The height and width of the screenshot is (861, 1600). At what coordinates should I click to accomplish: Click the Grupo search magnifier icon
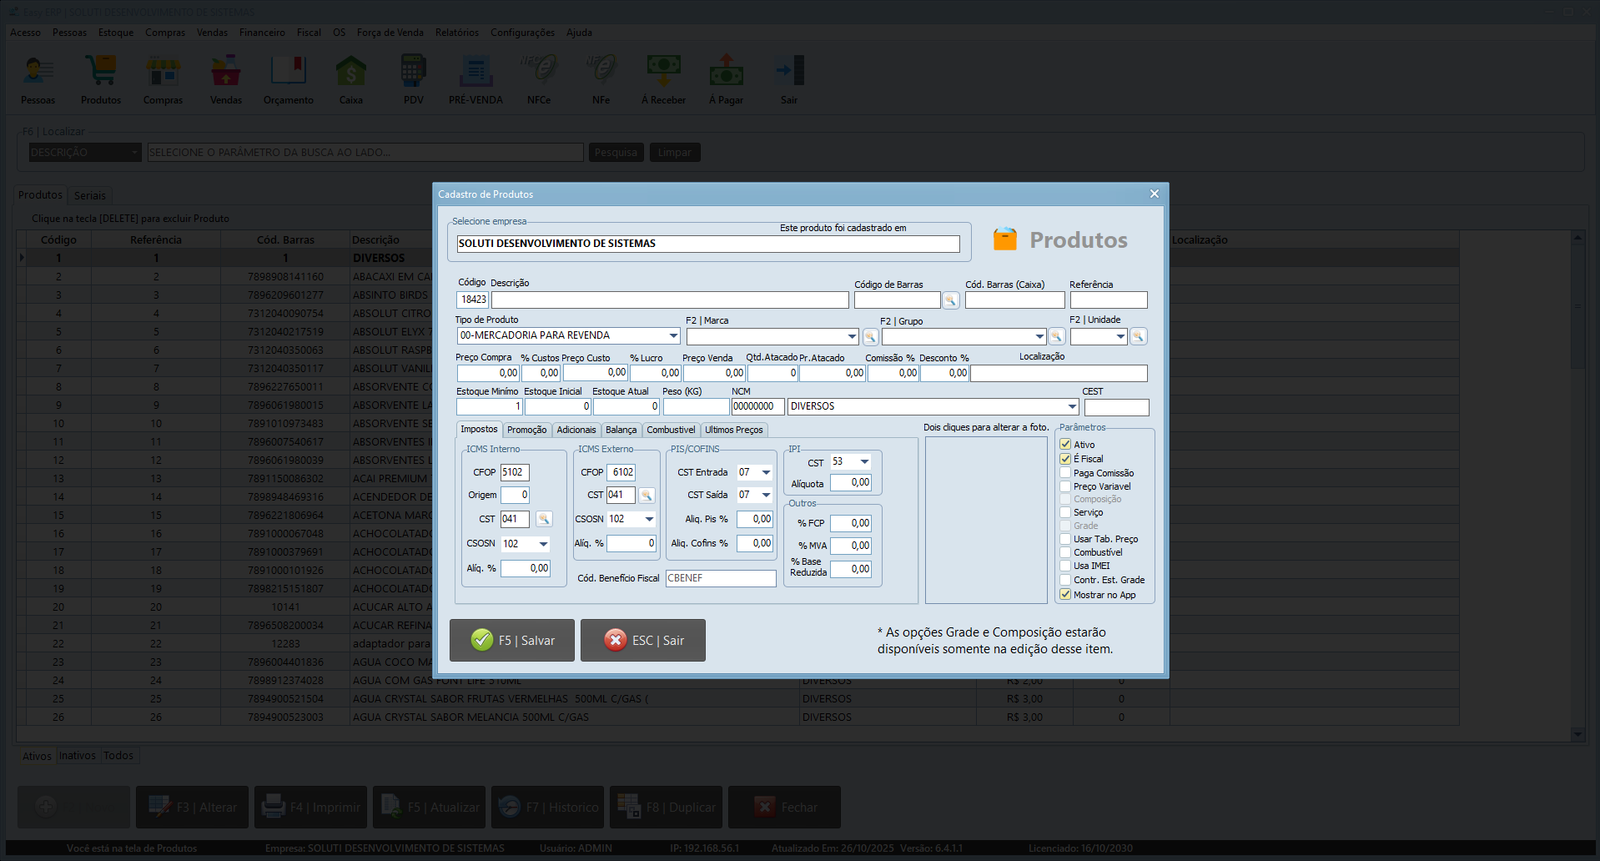pyautogui.click(x=1056, y=337)
